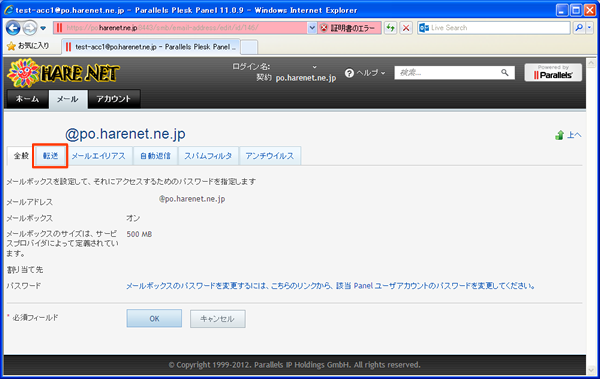This screenshot has width=600, height=379.
Task: Open the メールエイリアス tab
Action: [99, 156]
